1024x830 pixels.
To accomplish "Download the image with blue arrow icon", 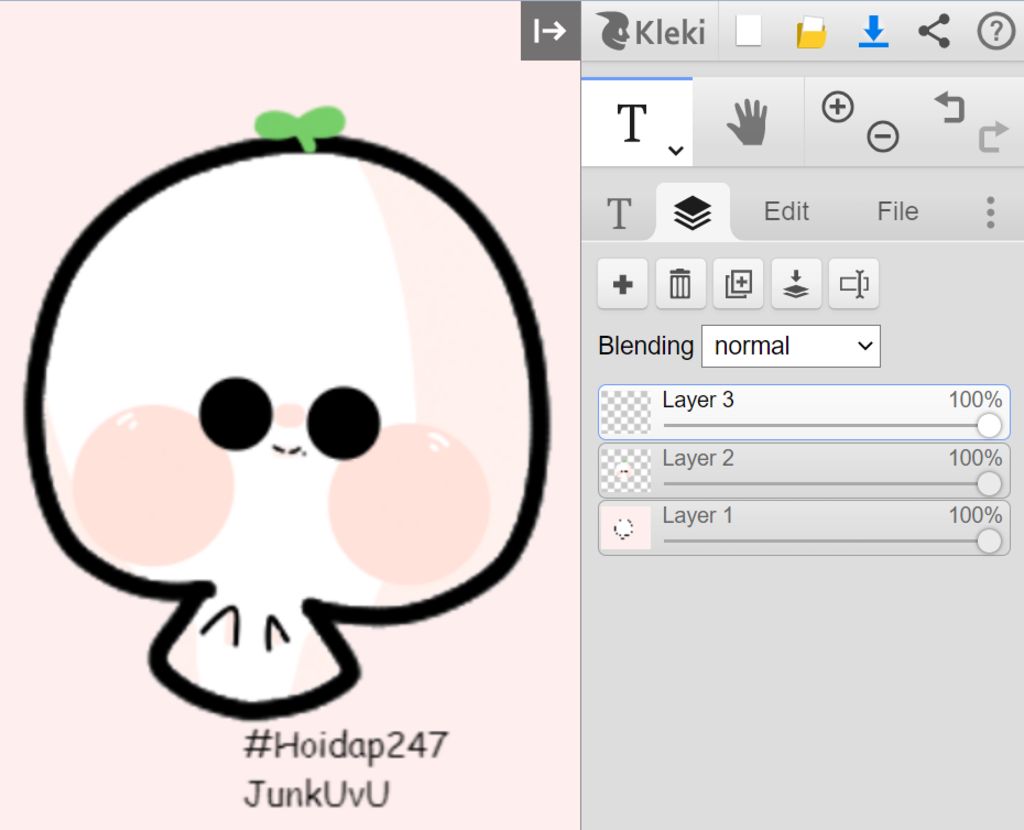I will tap(873, 32).
